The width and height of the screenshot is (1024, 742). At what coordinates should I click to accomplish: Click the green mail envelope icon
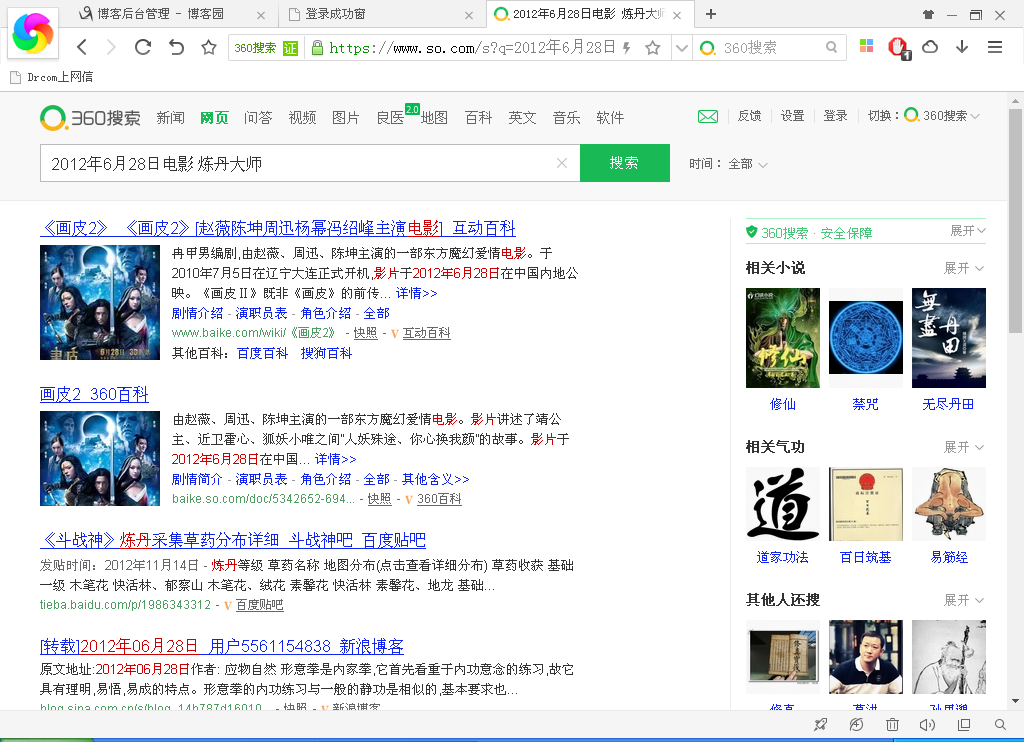708,116
